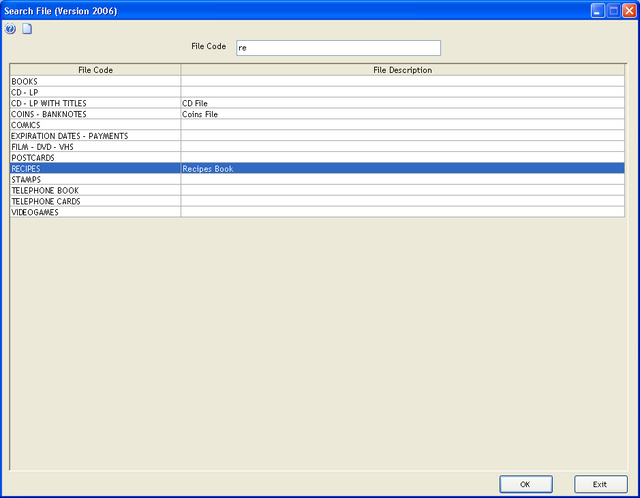The width and height of the screenshot is (640, 498).
Task: Sort by File Description column header
Action: (402, 70)
